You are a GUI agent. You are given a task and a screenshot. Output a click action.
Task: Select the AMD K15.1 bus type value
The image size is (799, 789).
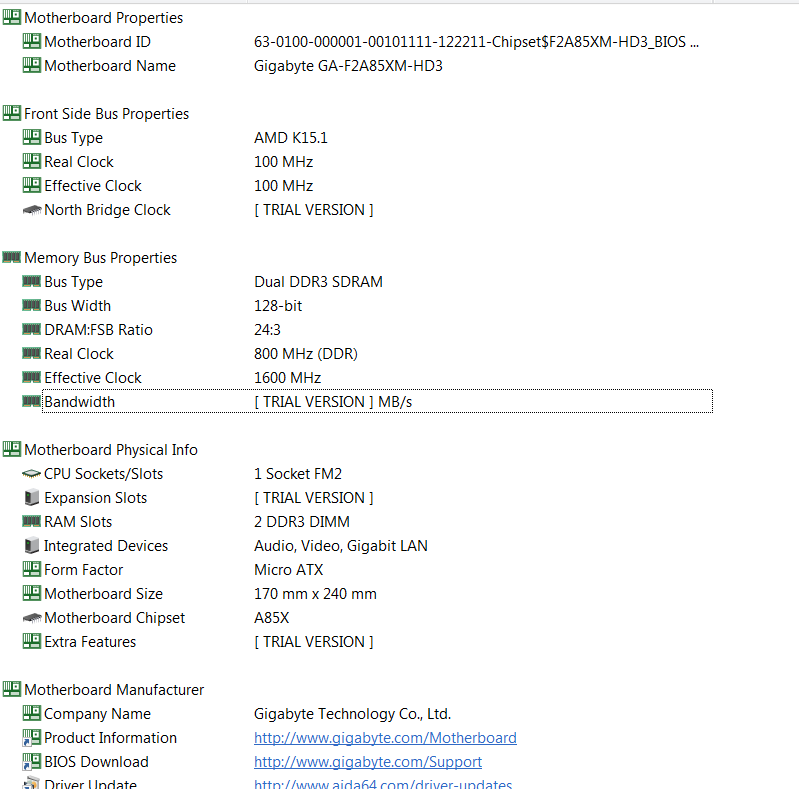[291, 138]
